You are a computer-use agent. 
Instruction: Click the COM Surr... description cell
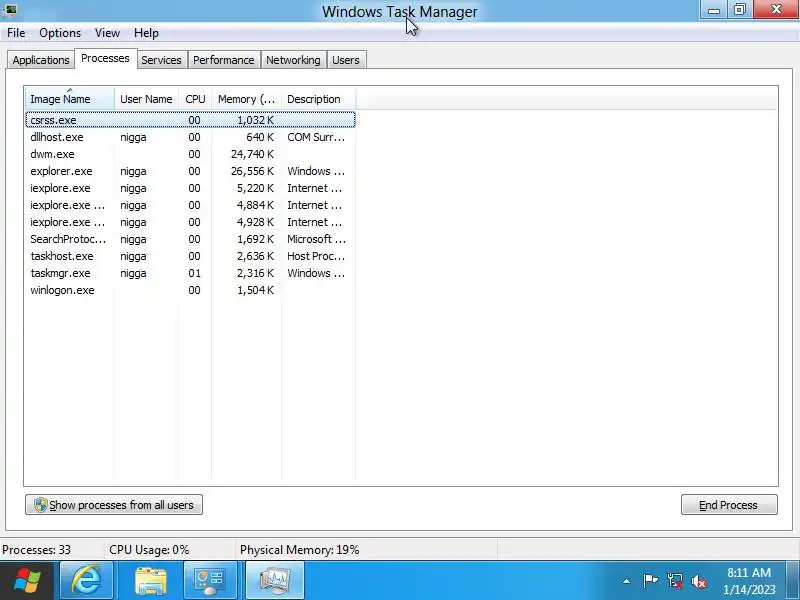click(316, 137)
